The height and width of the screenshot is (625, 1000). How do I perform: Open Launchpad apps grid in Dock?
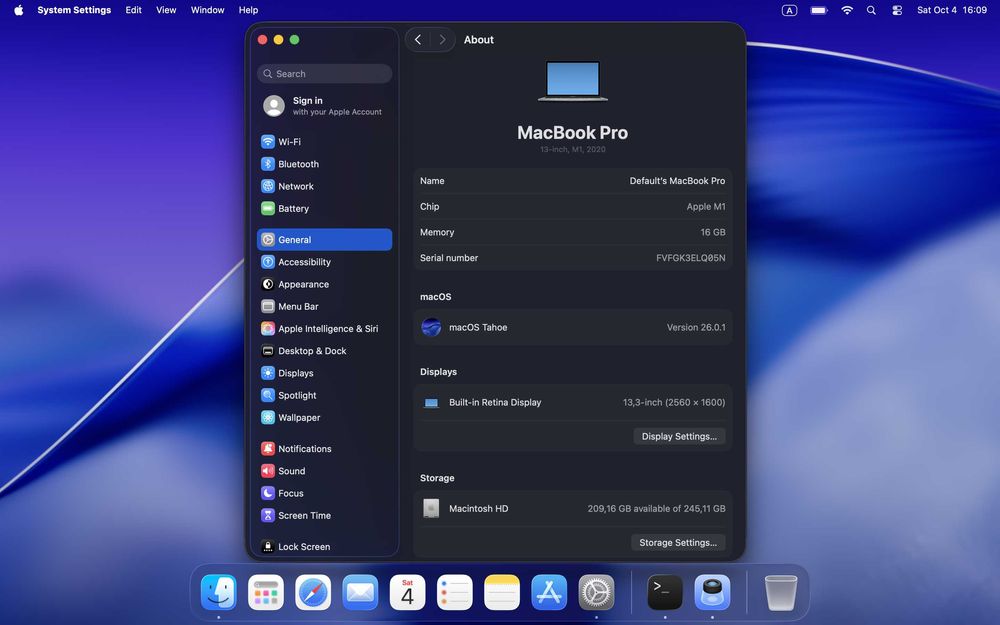266,592
